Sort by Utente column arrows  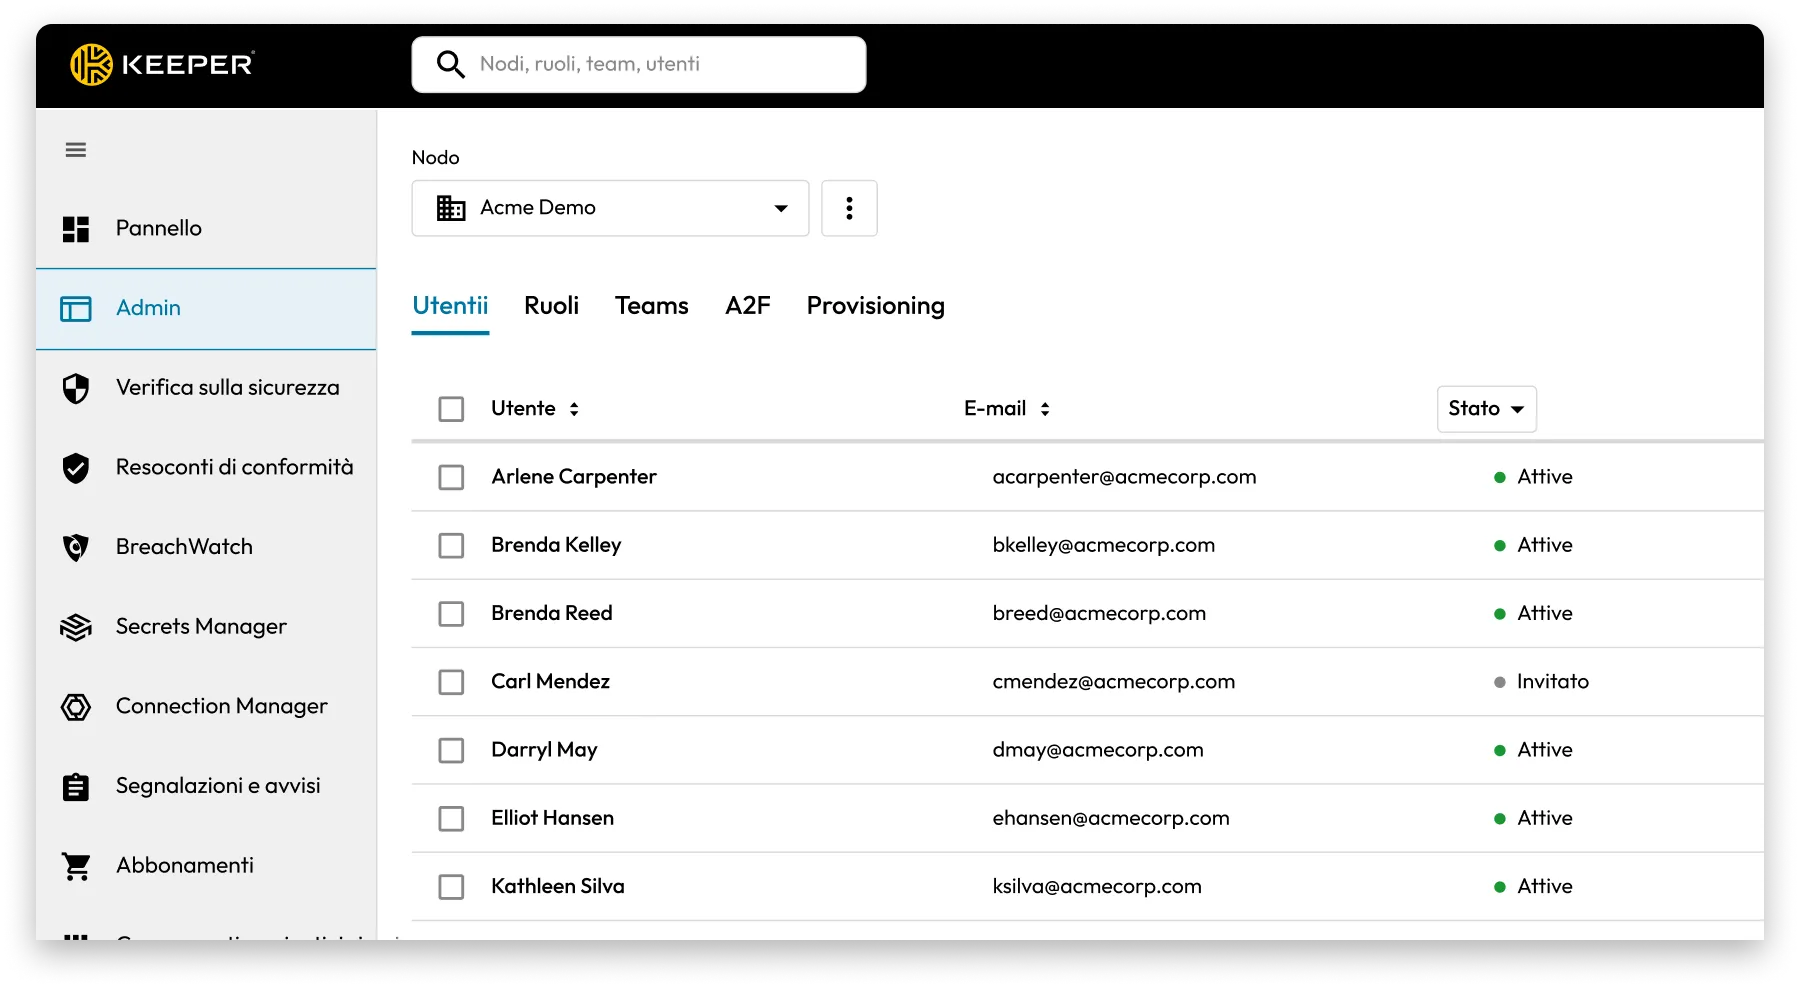574,409
